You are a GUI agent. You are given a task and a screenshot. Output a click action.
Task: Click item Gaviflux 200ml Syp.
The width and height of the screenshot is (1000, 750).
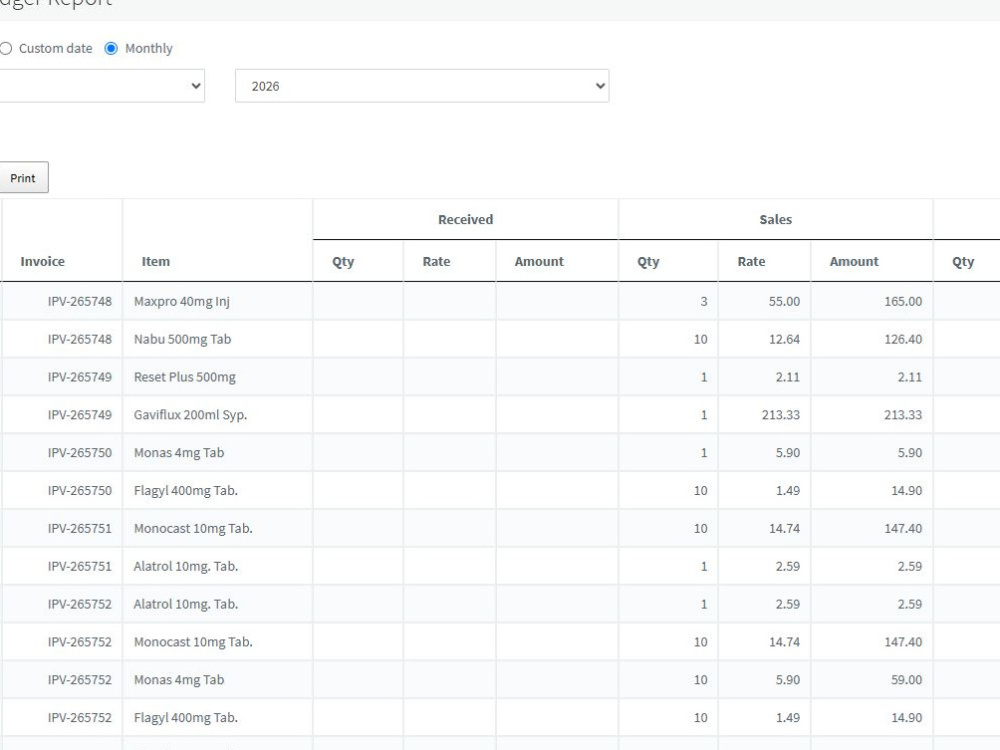click(190, 415)
